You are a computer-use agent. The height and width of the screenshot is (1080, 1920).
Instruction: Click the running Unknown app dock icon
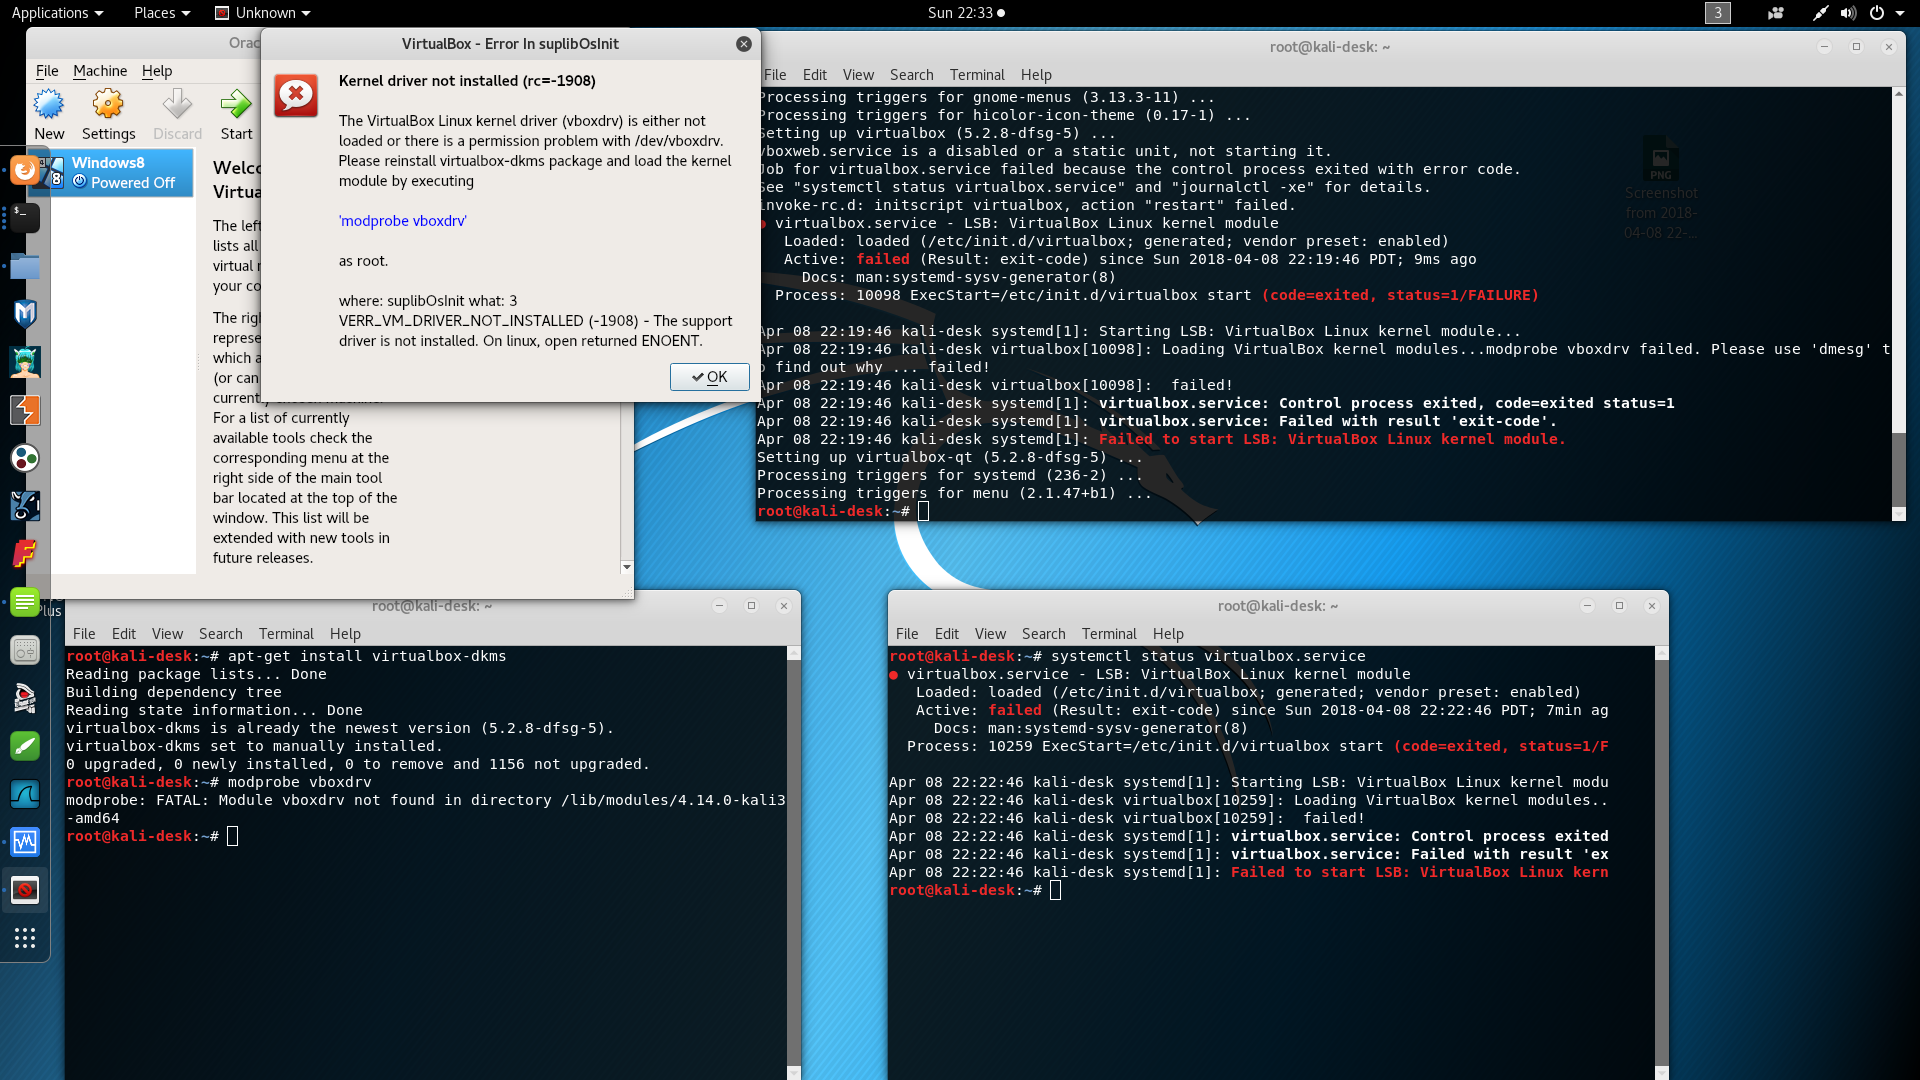[25, 890]
